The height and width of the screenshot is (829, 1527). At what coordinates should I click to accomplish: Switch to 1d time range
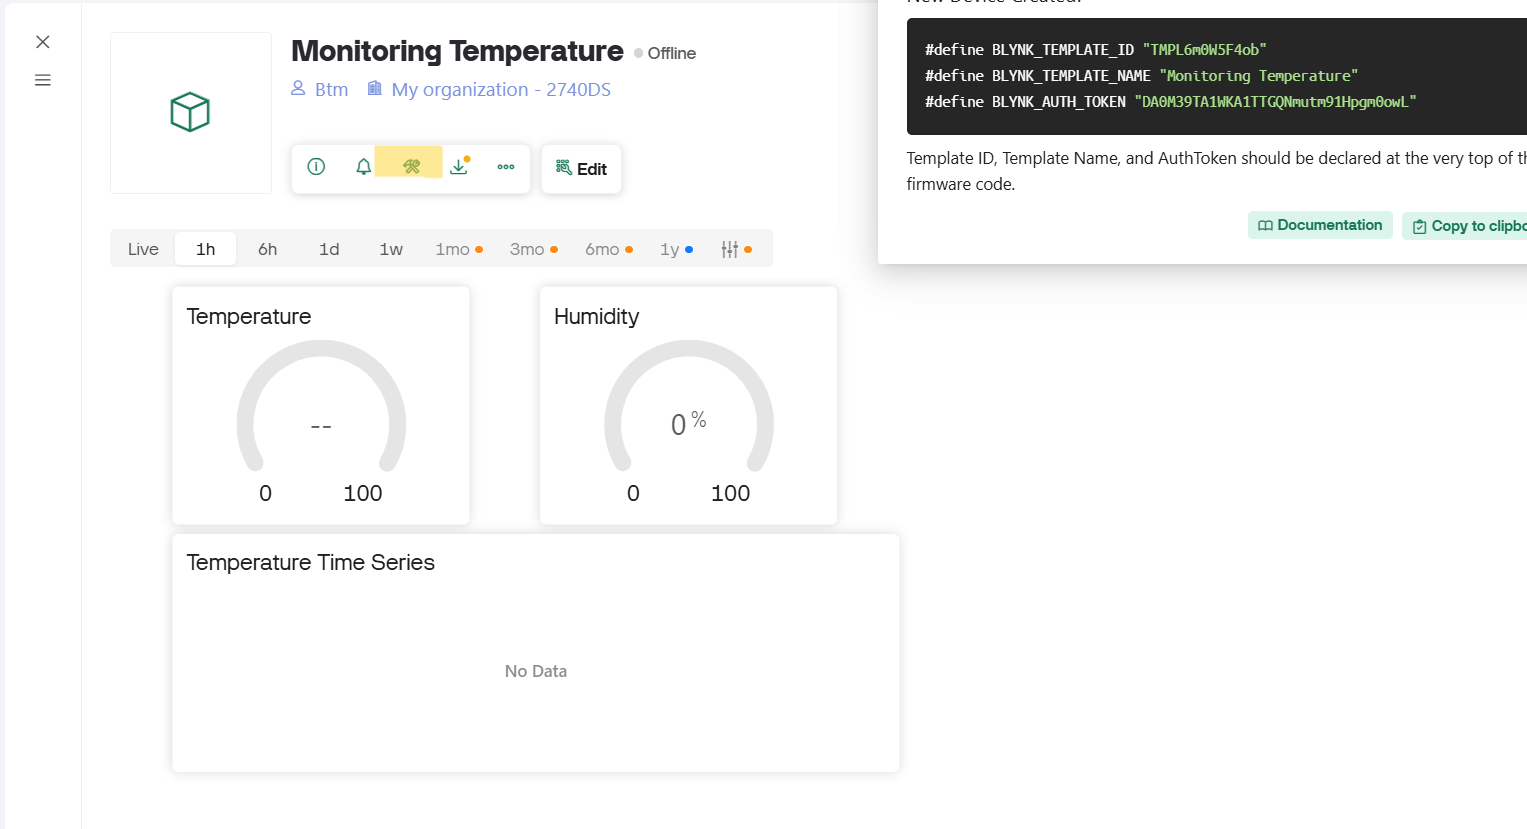click(329, 249)
